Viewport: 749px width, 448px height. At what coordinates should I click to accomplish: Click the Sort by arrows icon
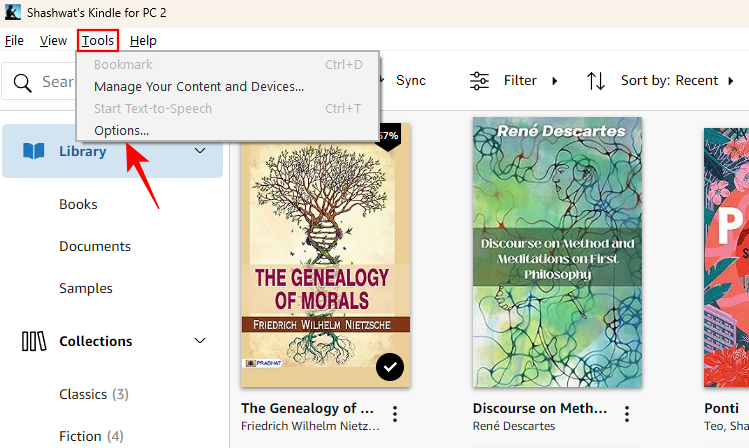(x=596, y=80)
